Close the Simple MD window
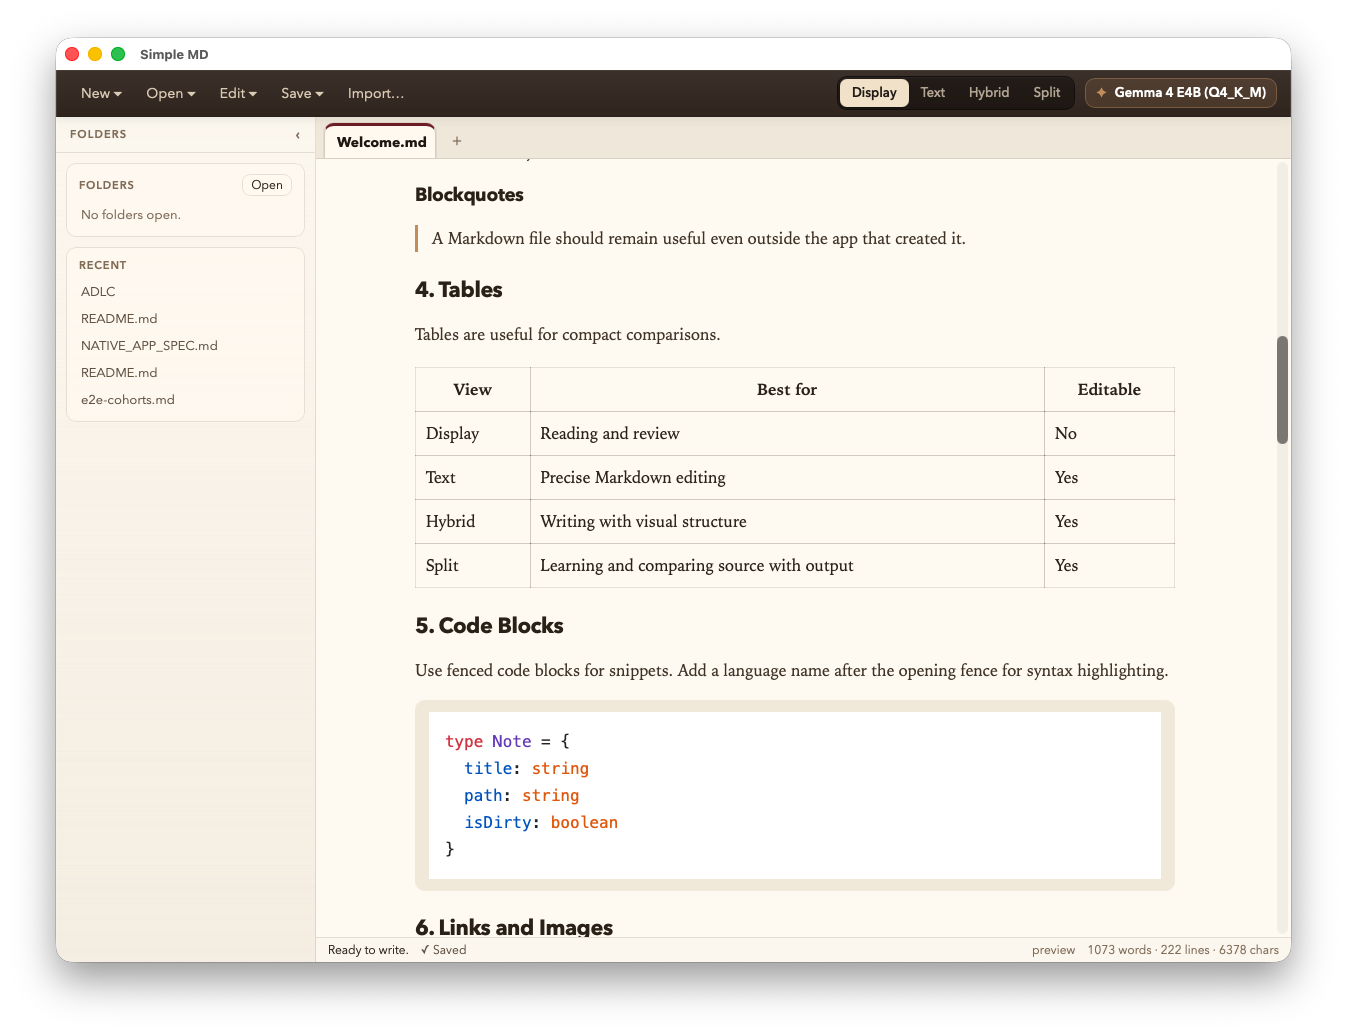Screen dimensions: 1347x1036 tap(72, 54)
